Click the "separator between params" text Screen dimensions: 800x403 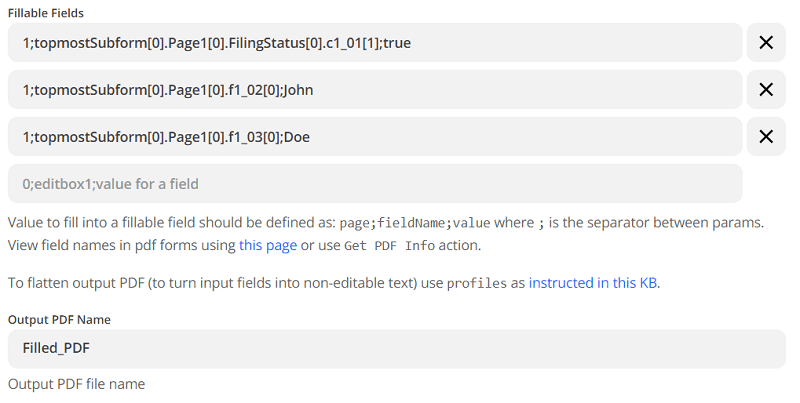coord(680,223)
